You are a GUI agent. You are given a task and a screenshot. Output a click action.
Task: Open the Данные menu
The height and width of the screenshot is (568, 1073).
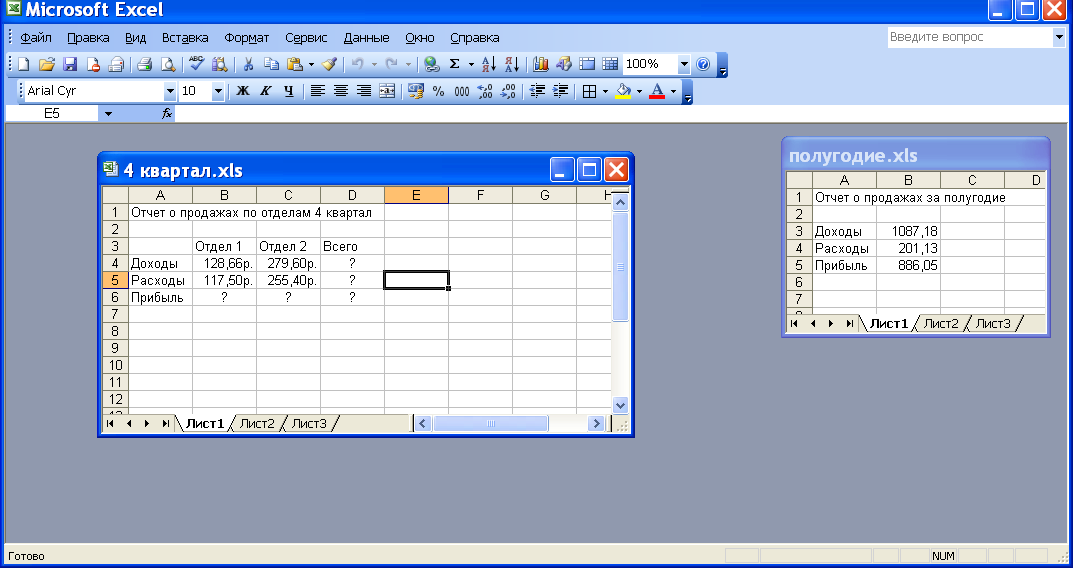point(366,38)
